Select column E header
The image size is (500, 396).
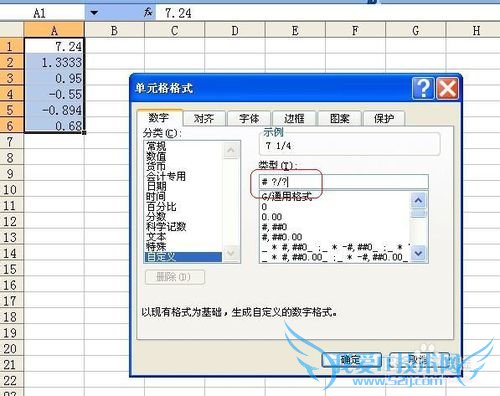click(x=295, y=30)
